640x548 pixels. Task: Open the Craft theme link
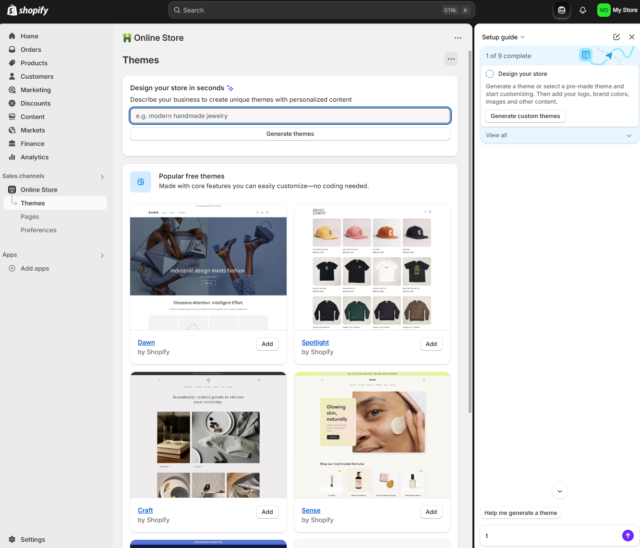(x=145, y=510)
